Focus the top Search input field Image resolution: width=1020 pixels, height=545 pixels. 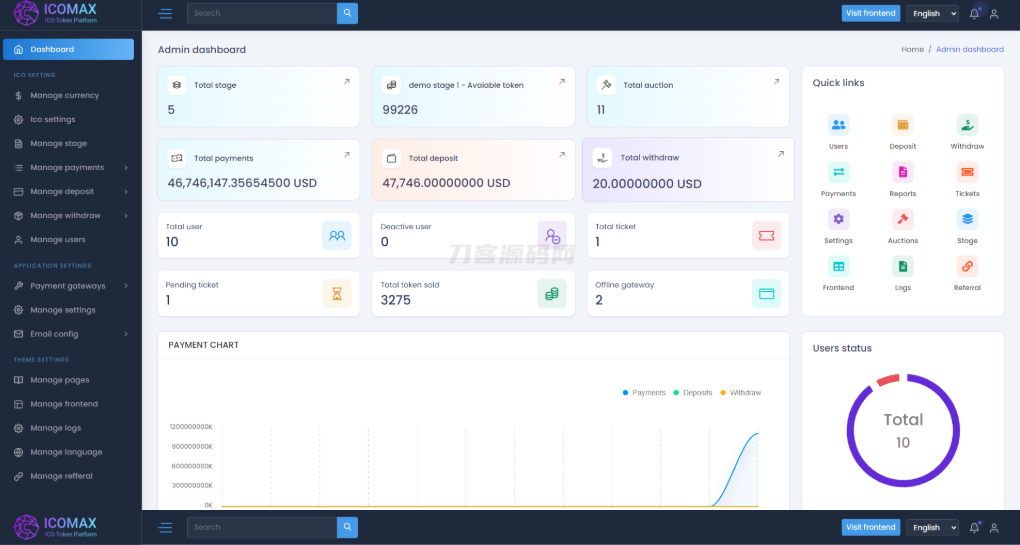coord(262,13)
